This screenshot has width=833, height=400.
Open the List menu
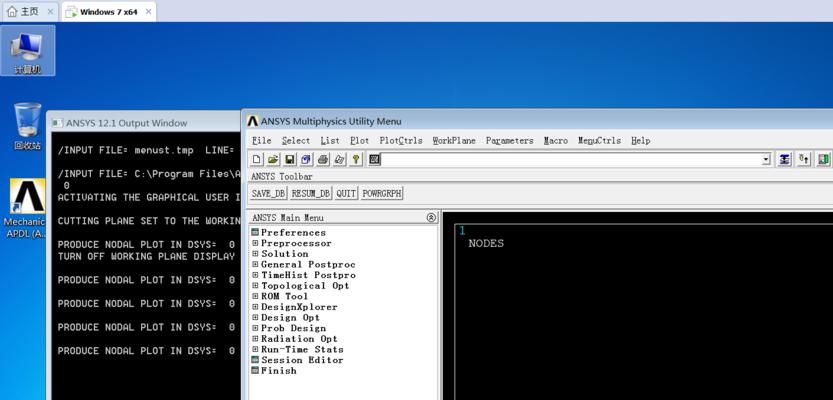pyautogui.click(x=330, y=141)
